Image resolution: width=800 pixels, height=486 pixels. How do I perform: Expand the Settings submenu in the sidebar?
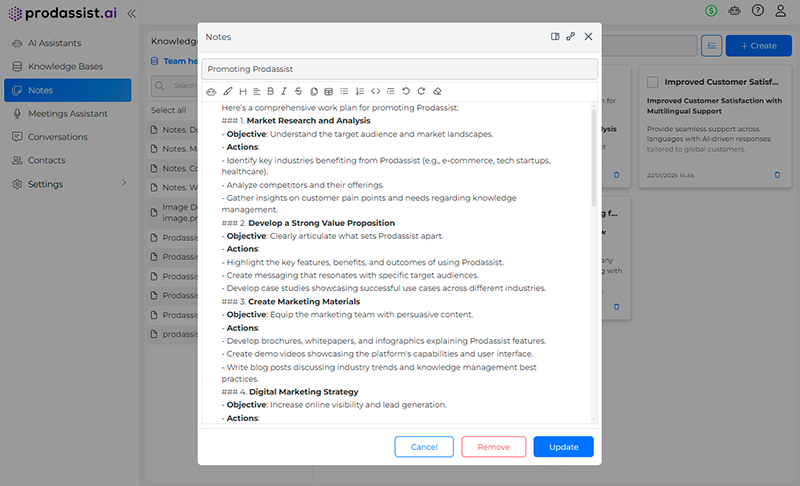click(124, 184)
